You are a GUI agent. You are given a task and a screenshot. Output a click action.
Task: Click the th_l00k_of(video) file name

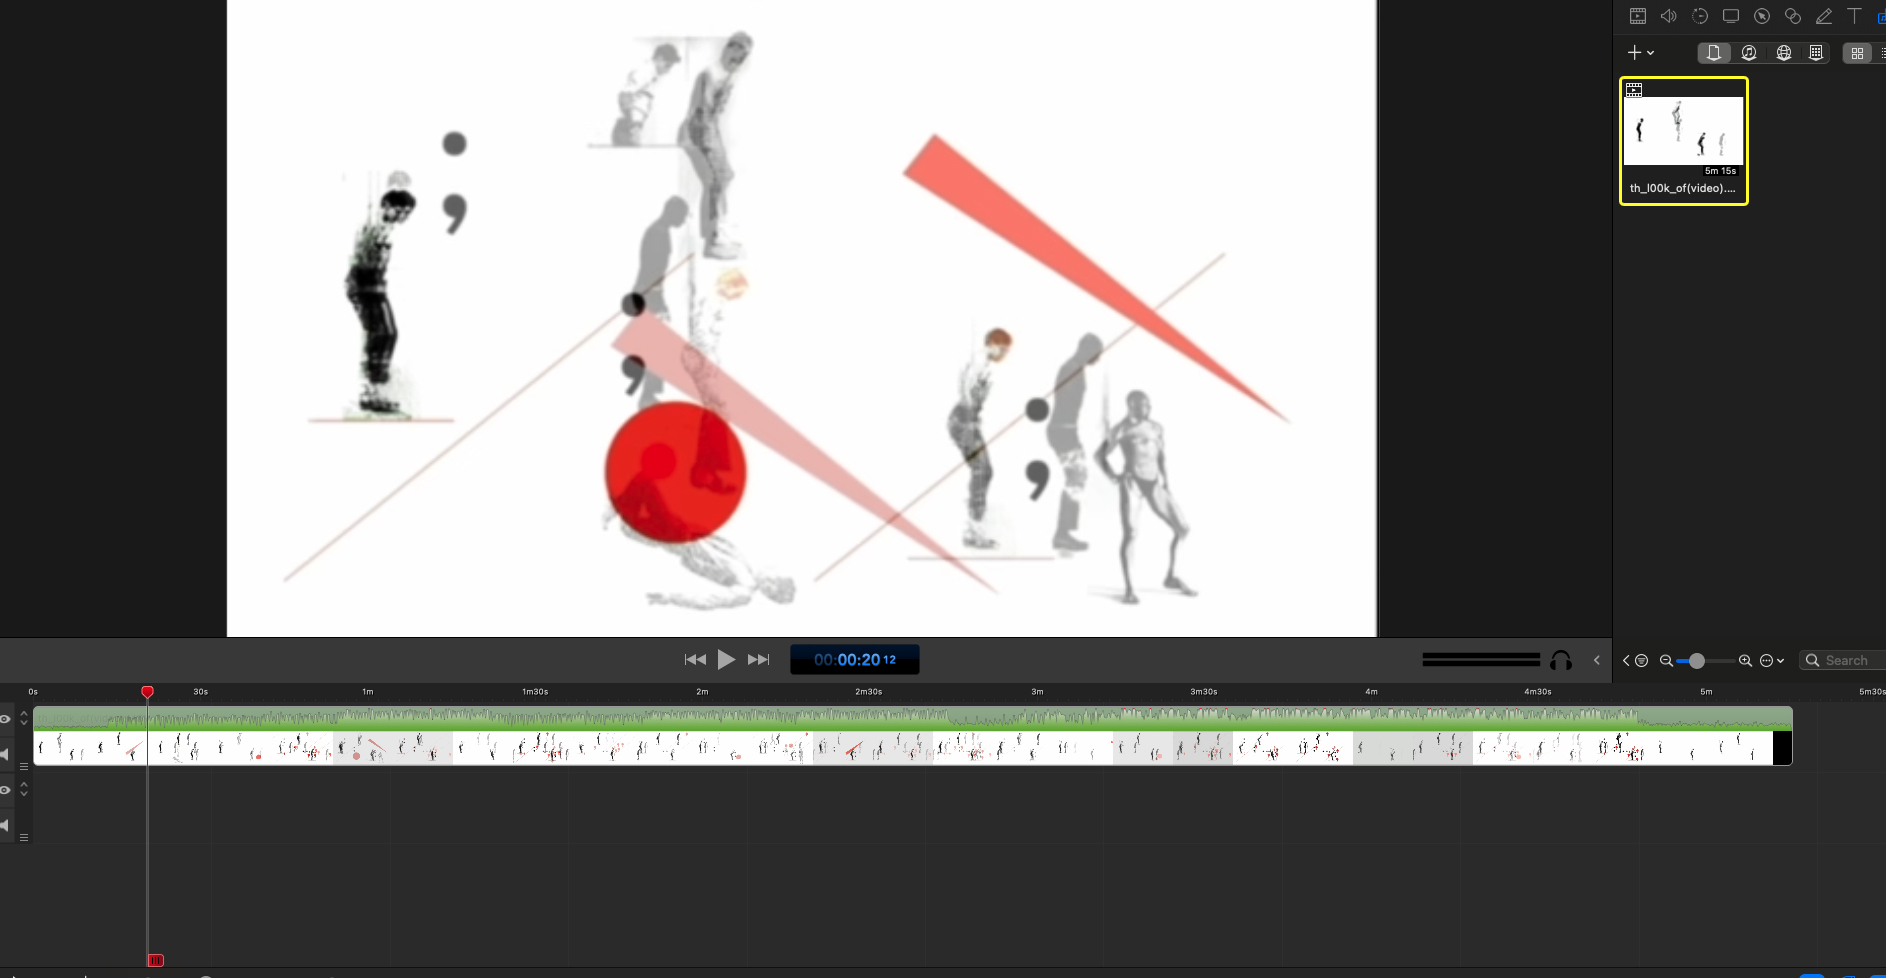[1683, 188]
